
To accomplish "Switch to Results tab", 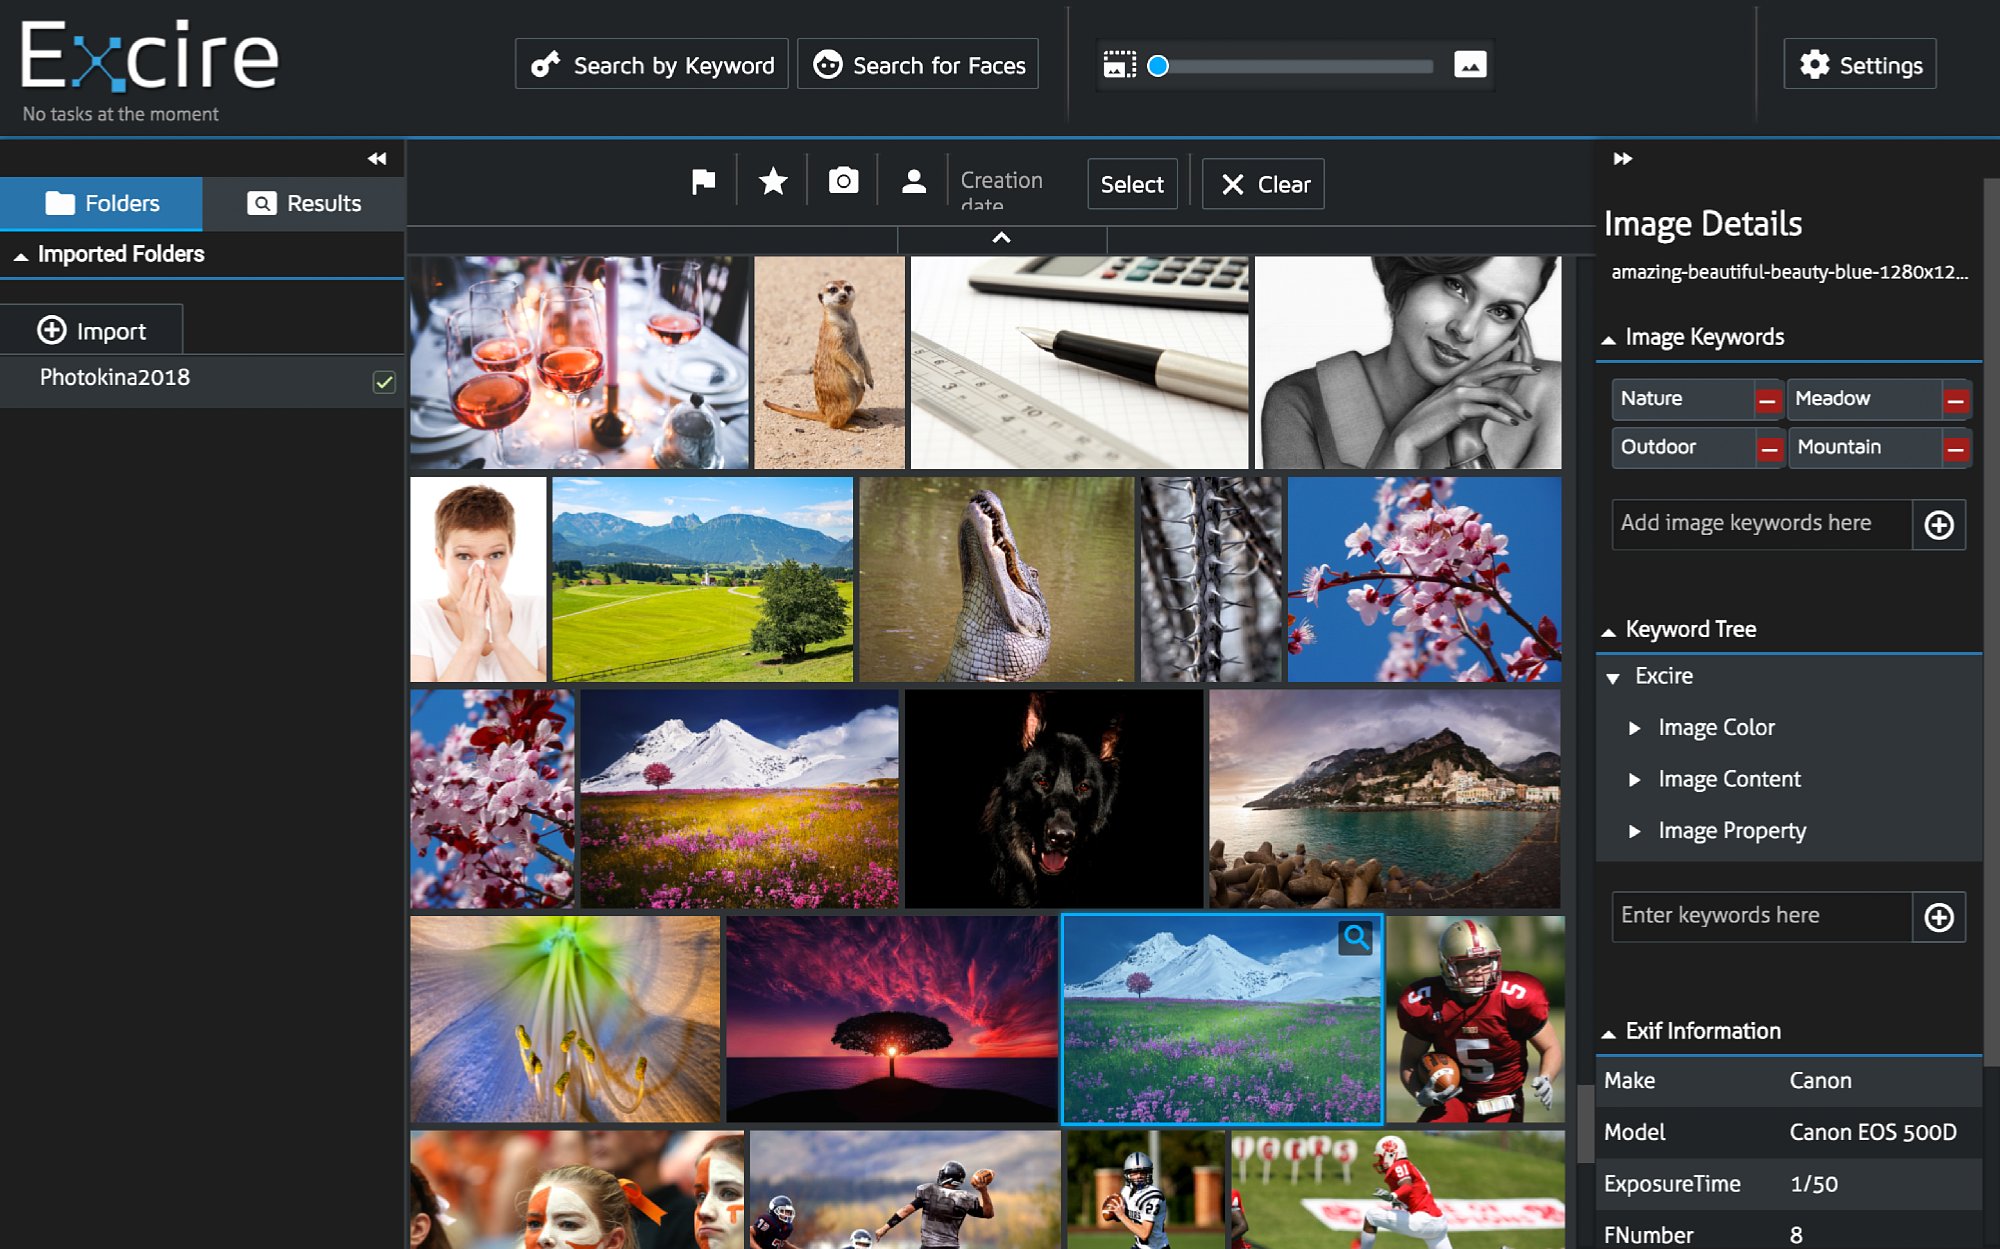I will (304, 204).
